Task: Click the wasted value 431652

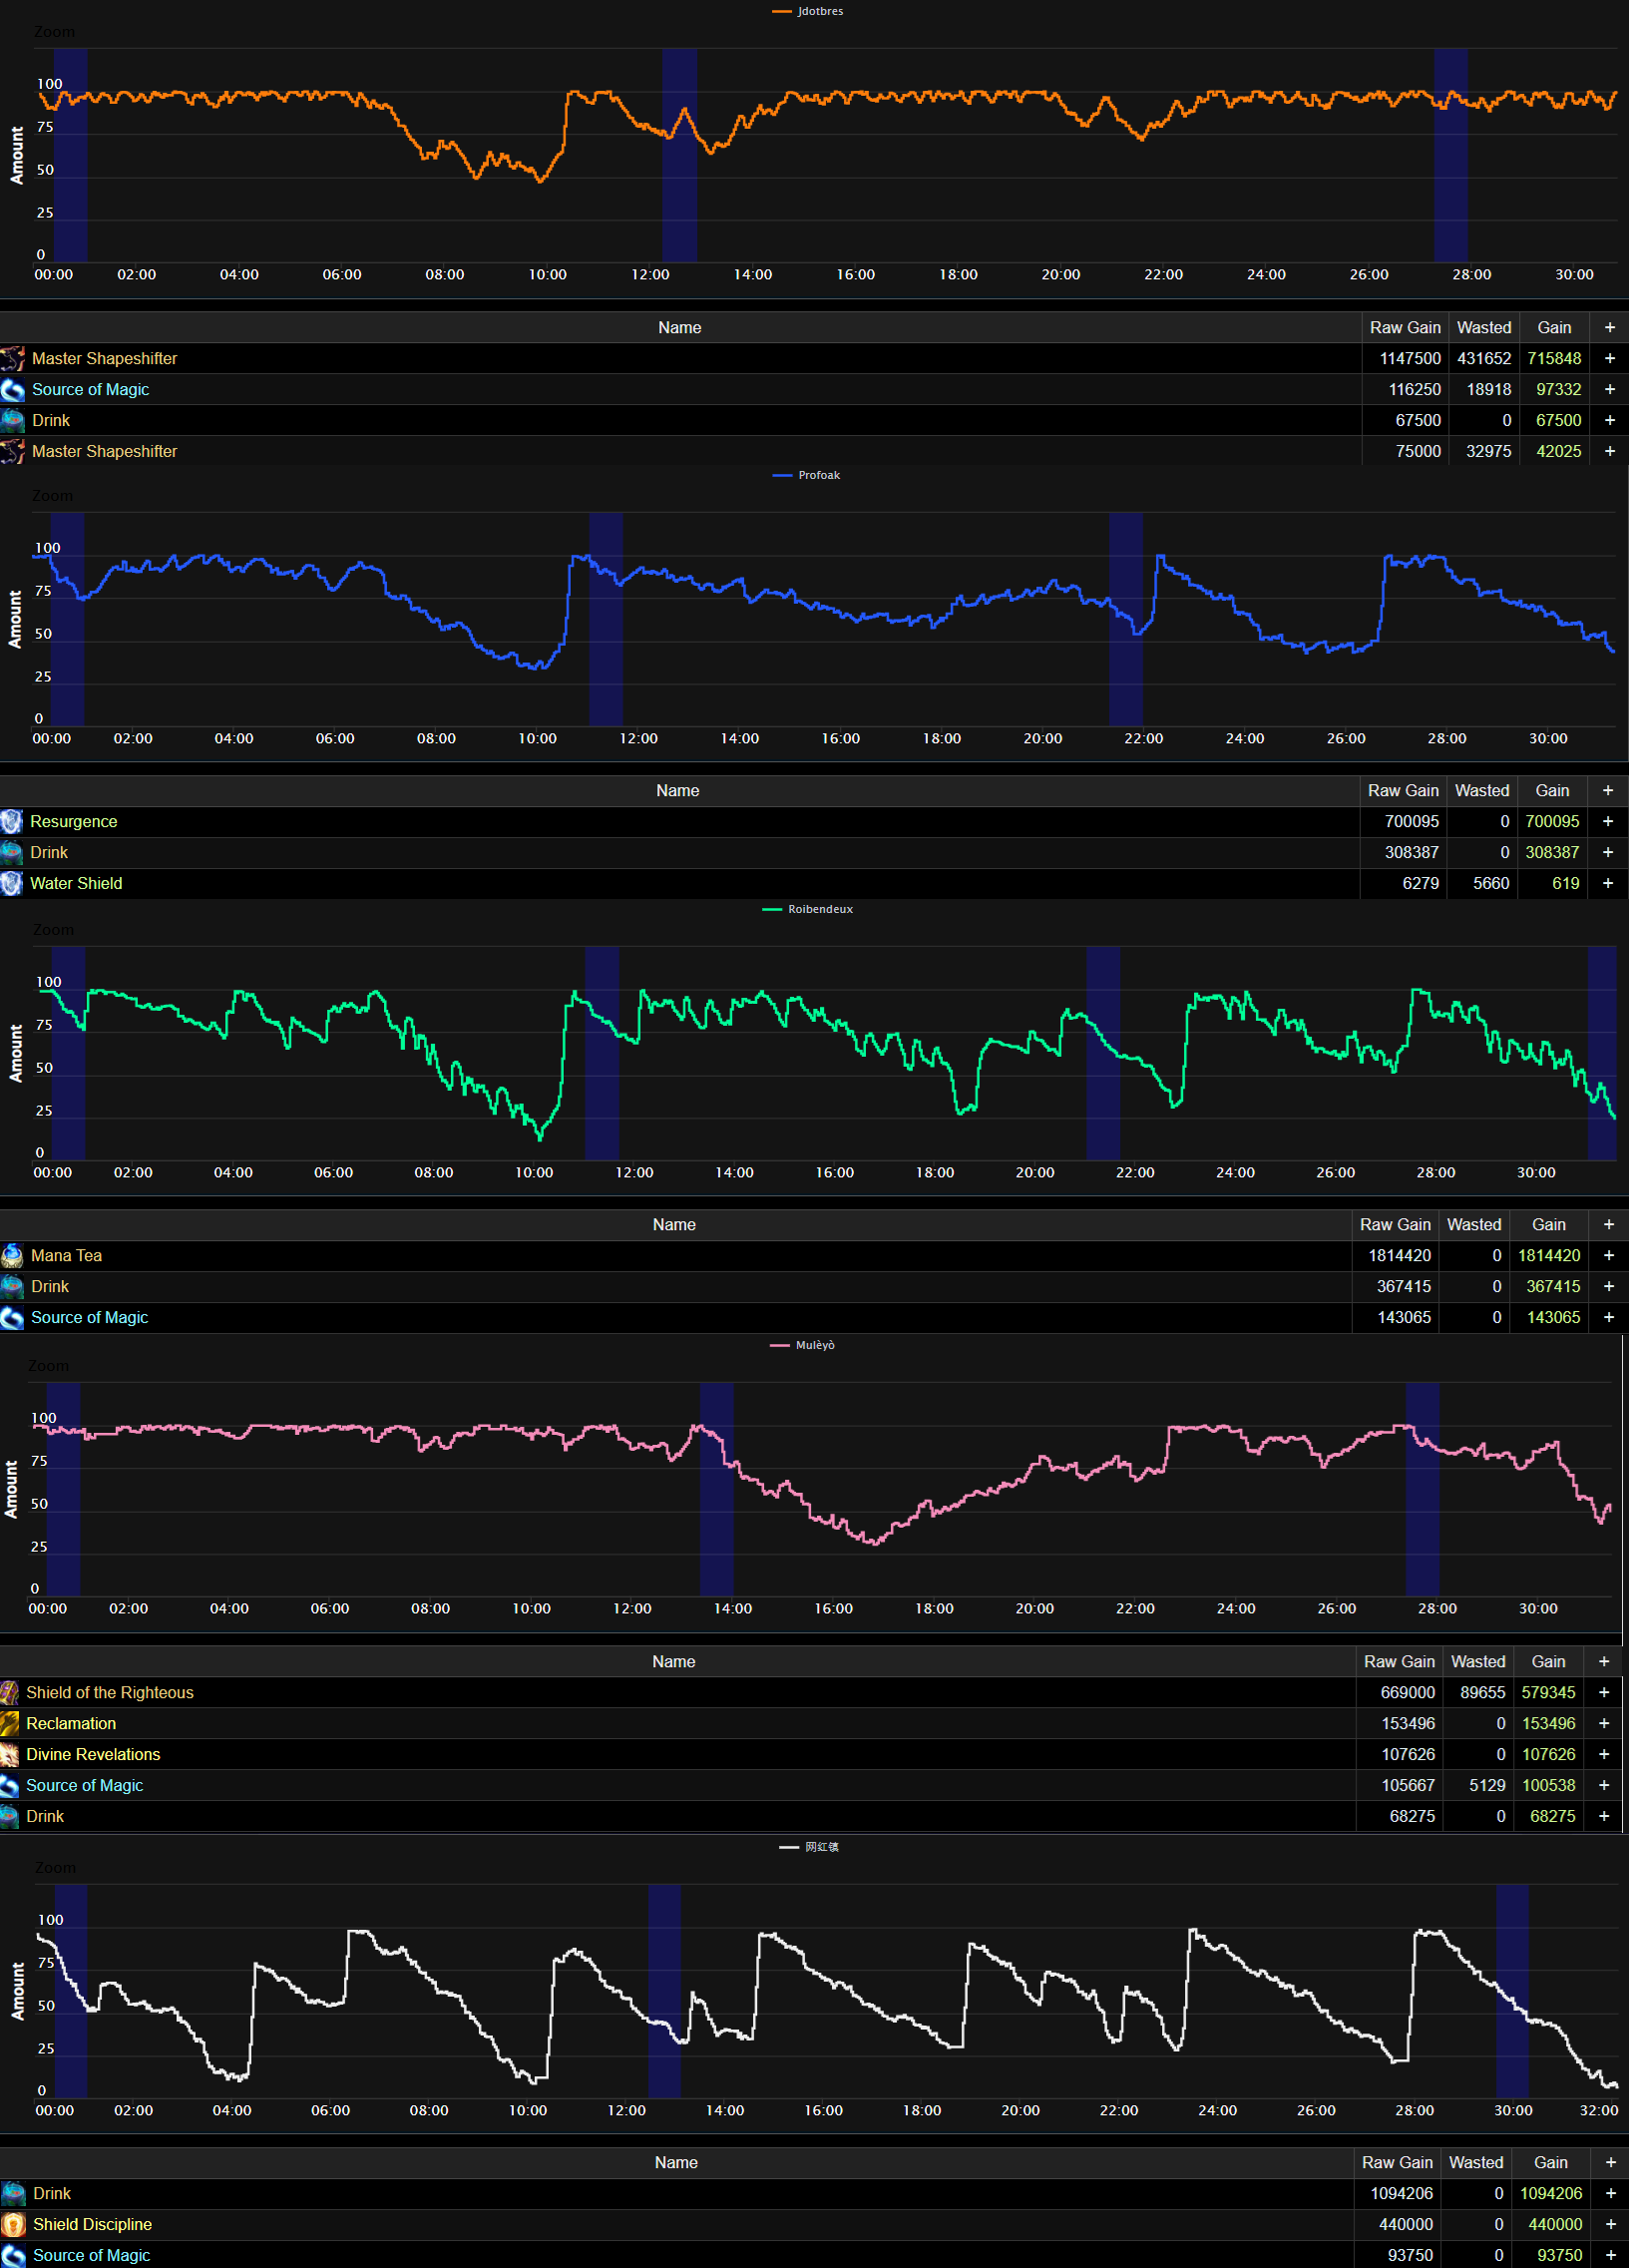Action: (x=1484, y=358)
